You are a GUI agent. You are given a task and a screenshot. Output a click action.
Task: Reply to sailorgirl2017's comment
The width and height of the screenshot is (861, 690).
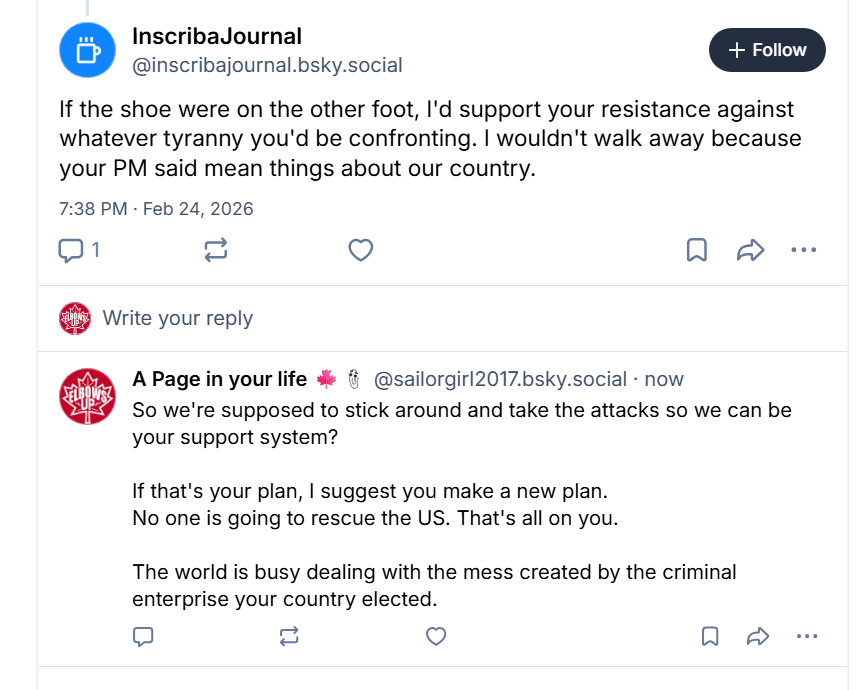[x=143, y=636]
